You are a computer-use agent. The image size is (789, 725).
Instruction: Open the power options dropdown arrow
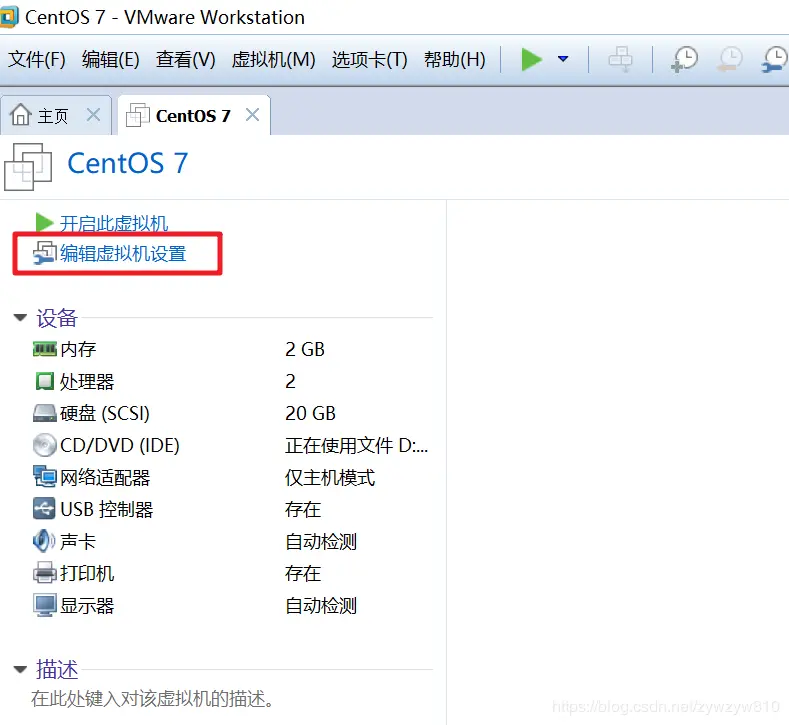563,59
